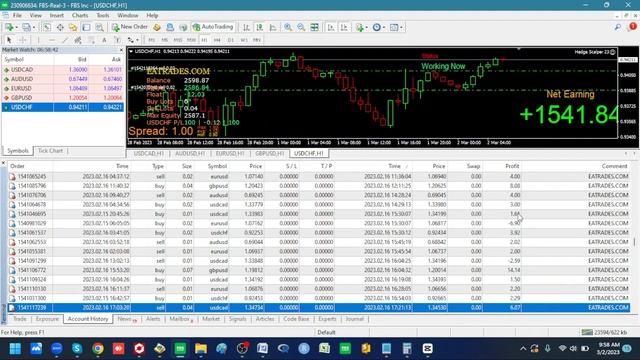Screen dimensions: 640x360
Task: Open MetaEditor from the toolbar
Action: (157, 27)
